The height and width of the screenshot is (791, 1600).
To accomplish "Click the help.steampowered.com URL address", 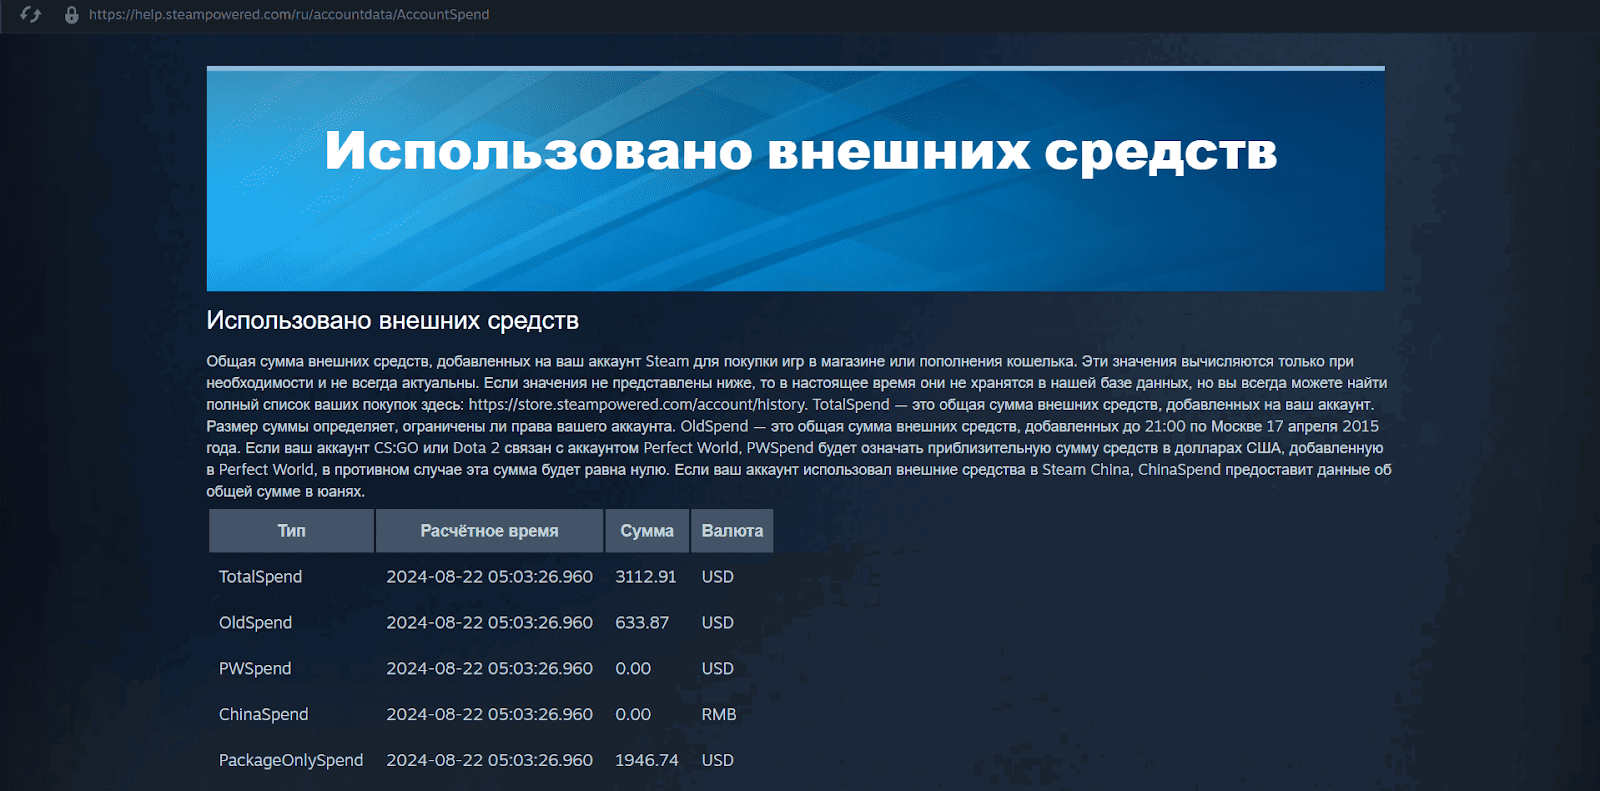I will coord(289,15).
